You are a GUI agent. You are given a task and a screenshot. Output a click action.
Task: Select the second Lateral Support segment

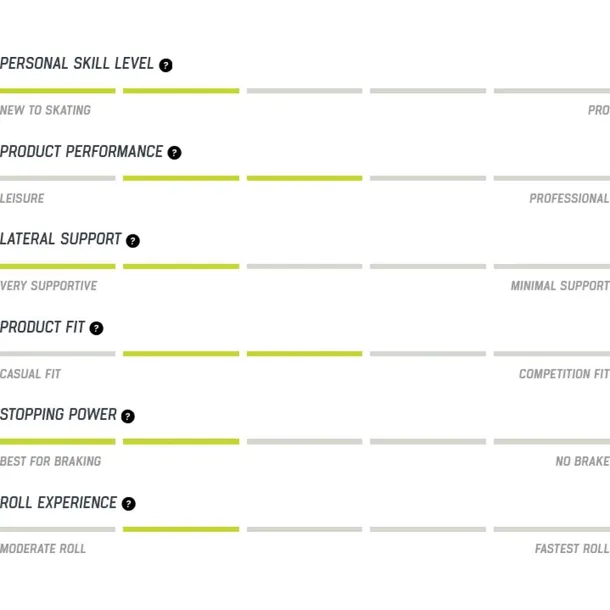coord(181,267)
